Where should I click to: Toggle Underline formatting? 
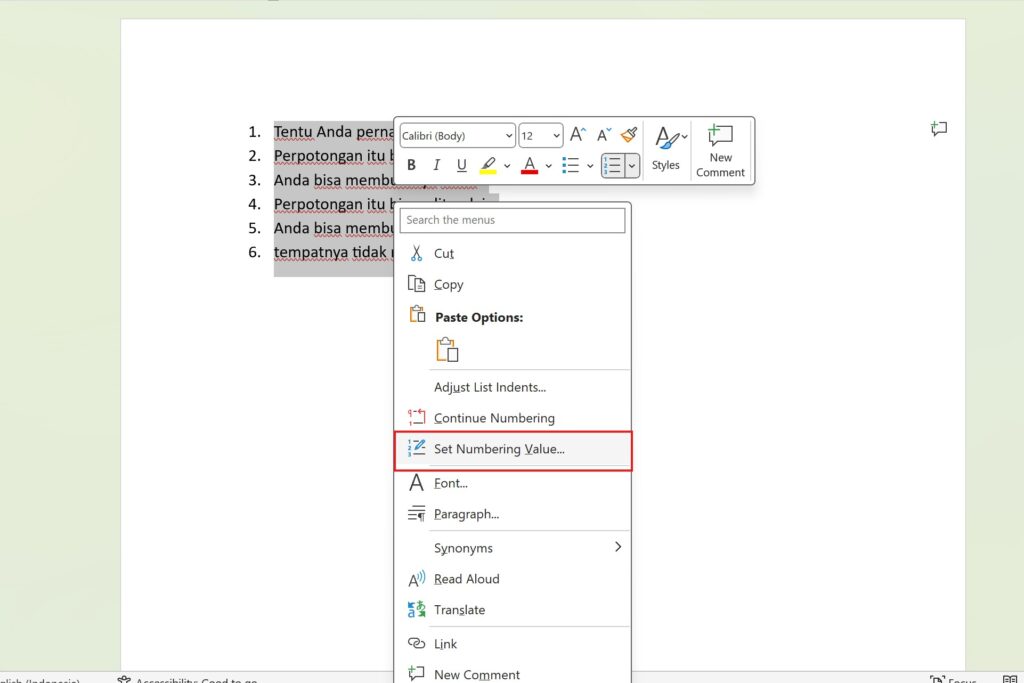[461, 166]
